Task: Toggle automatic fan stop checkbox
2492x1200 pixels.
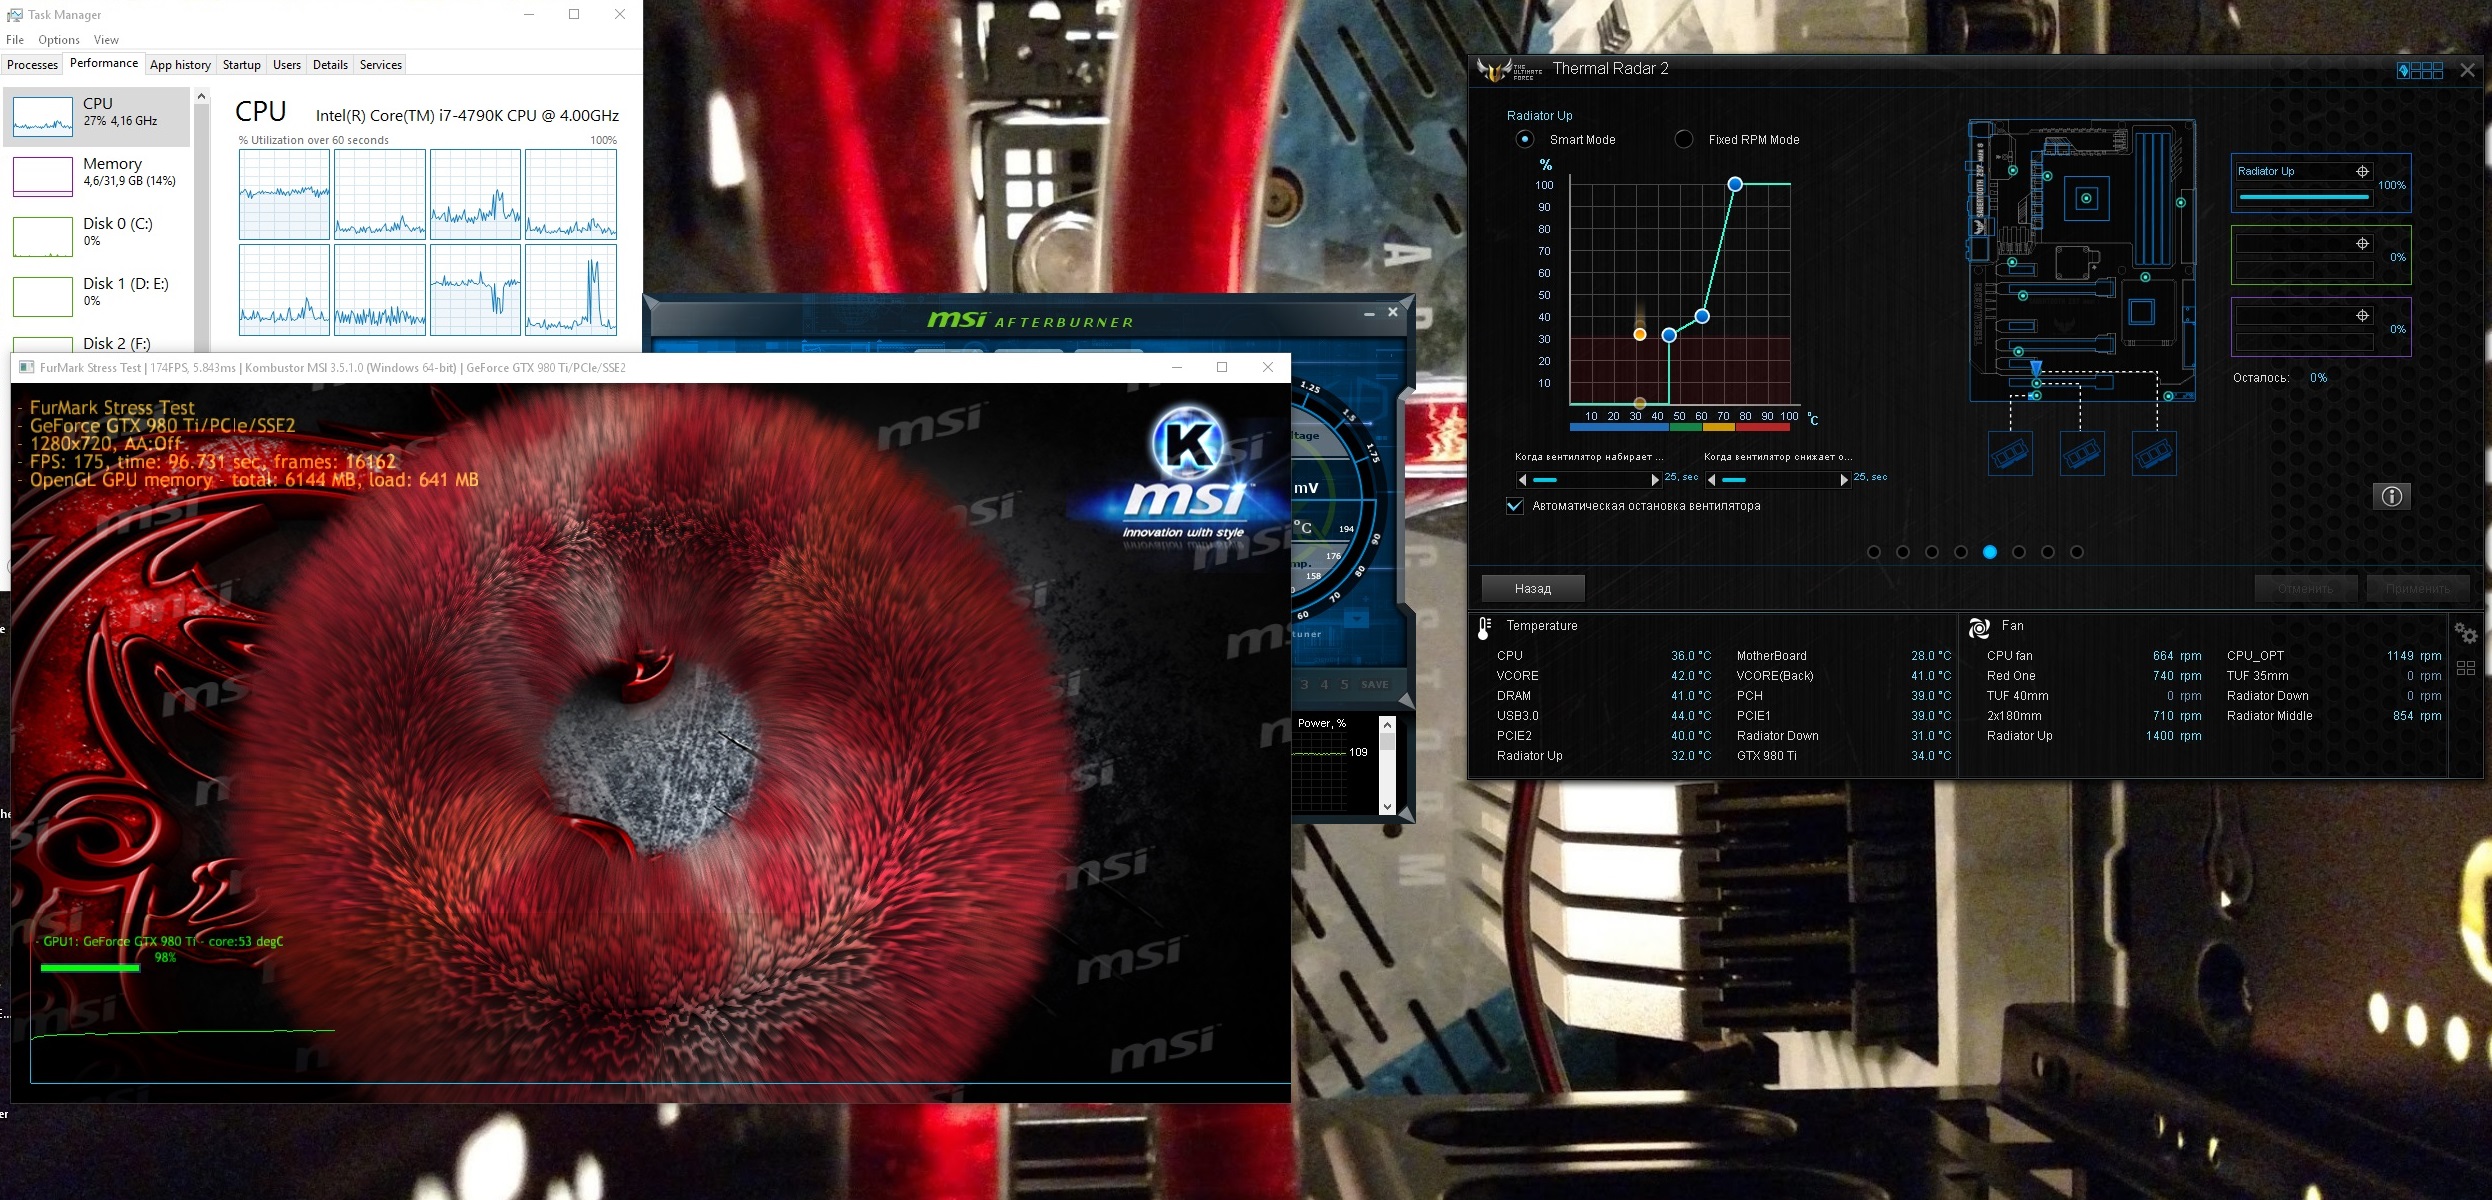Action: [x=1515, y=506]
